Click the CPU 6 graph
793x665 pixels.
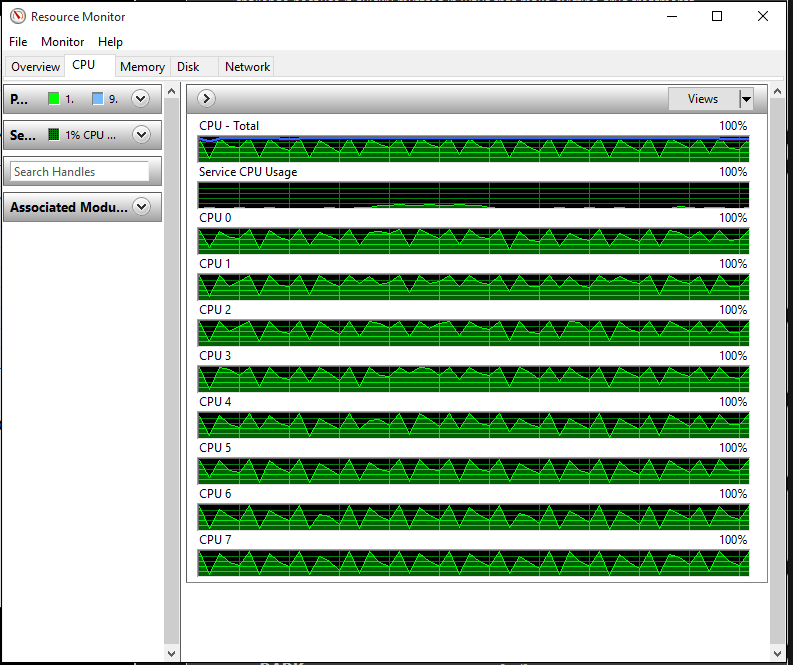click(x=473, y=517)
